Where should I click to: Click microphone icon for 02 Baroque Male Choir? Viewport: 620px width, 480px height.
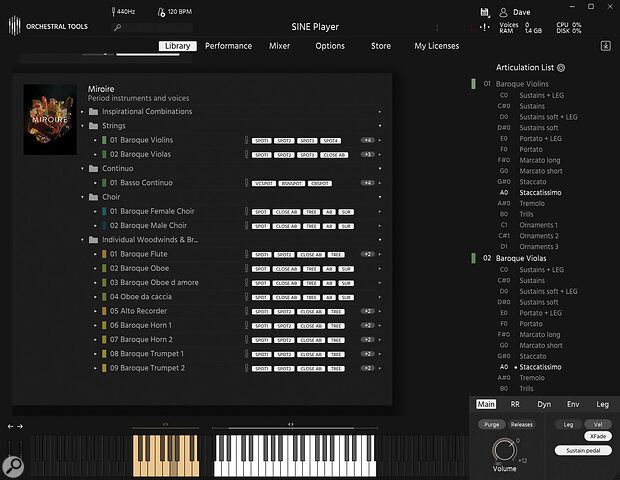click(246, 225)
